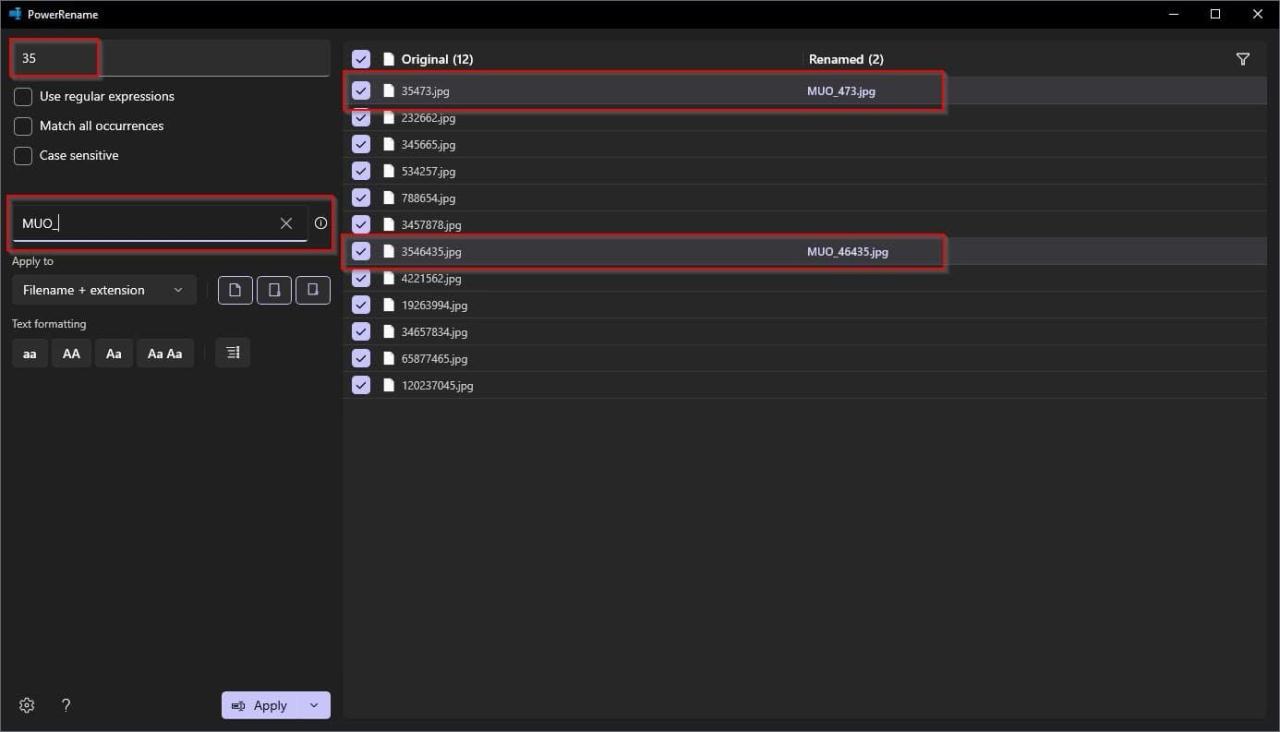Open the filter icon above renamed list
The width and height of the screenshot is (1280, 732).
click(1242, 59)
